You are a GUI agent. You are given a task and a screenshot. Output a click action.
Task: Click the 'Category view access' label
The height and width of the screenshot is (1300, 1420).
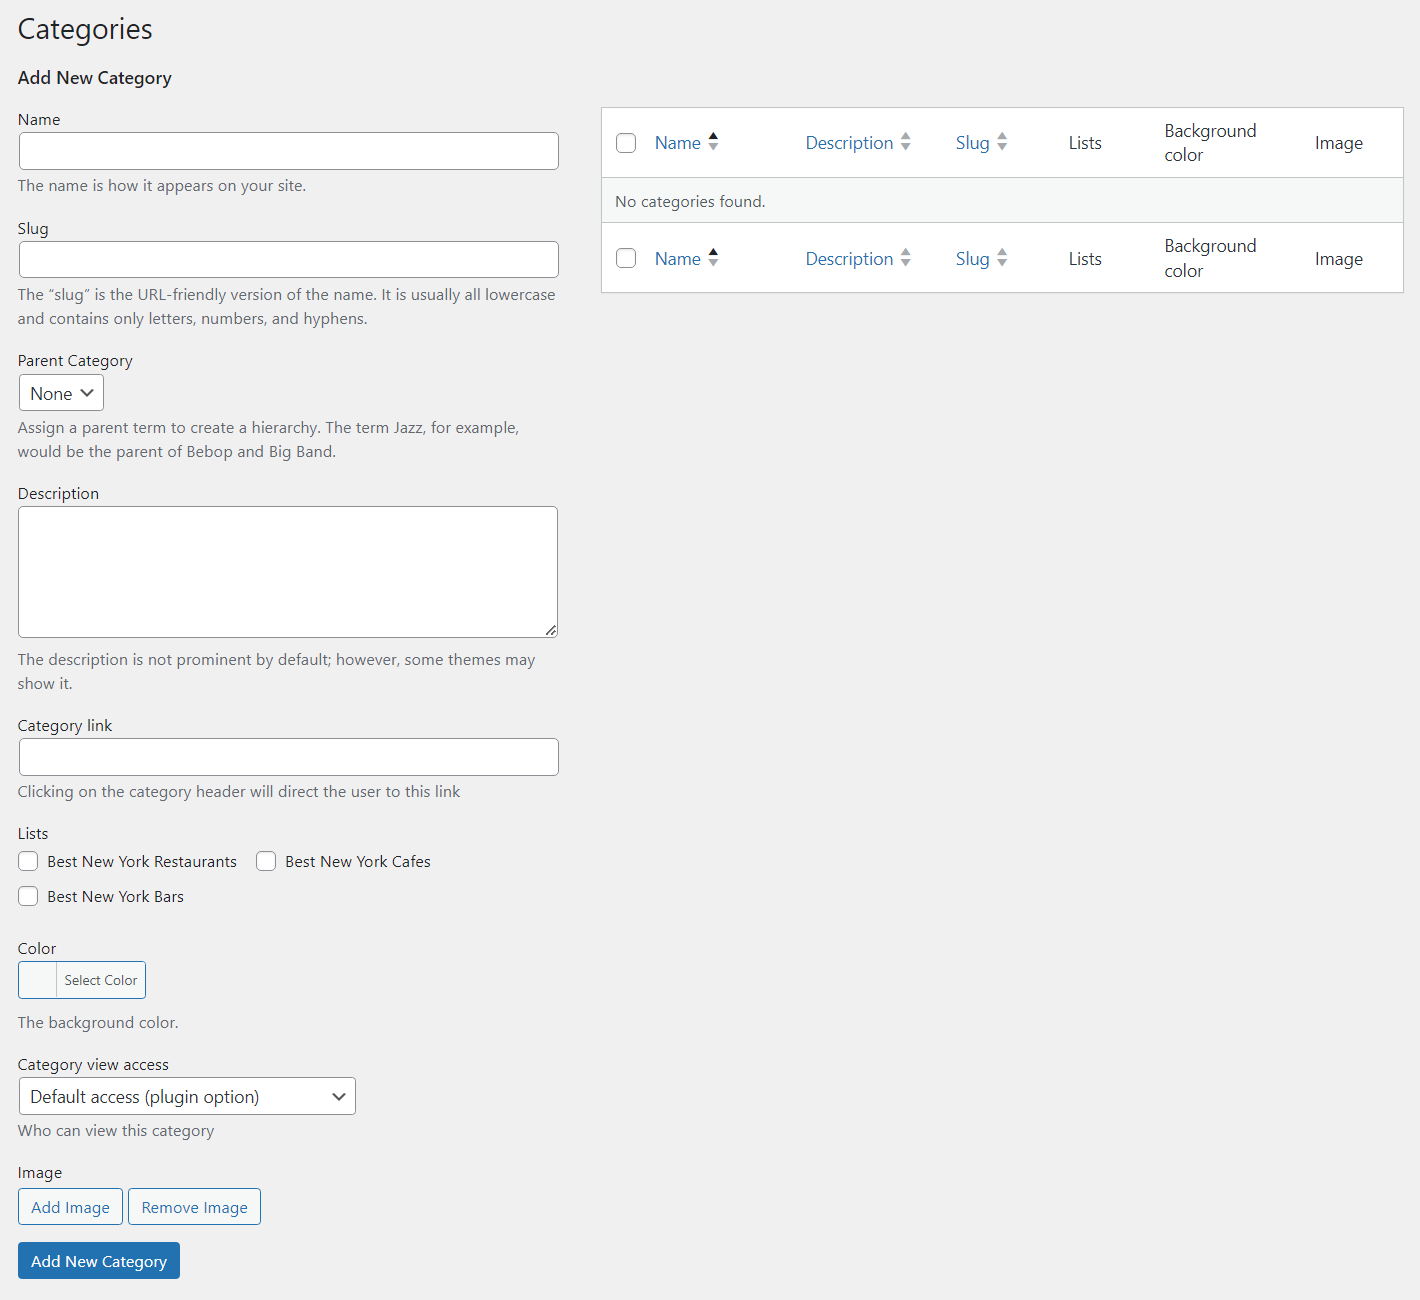point(93,1064)
